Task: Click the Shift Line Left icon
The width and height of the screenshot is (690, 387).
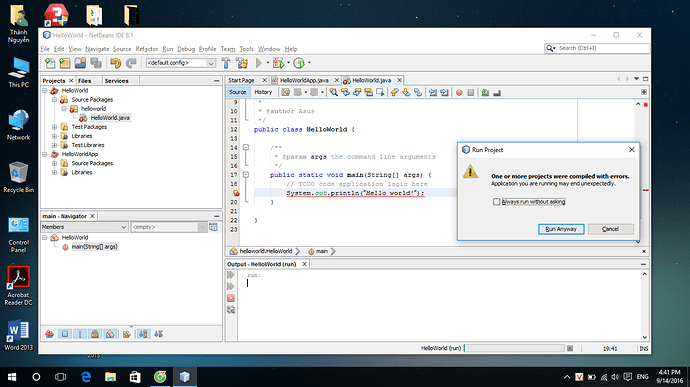Action: point(433,92)
